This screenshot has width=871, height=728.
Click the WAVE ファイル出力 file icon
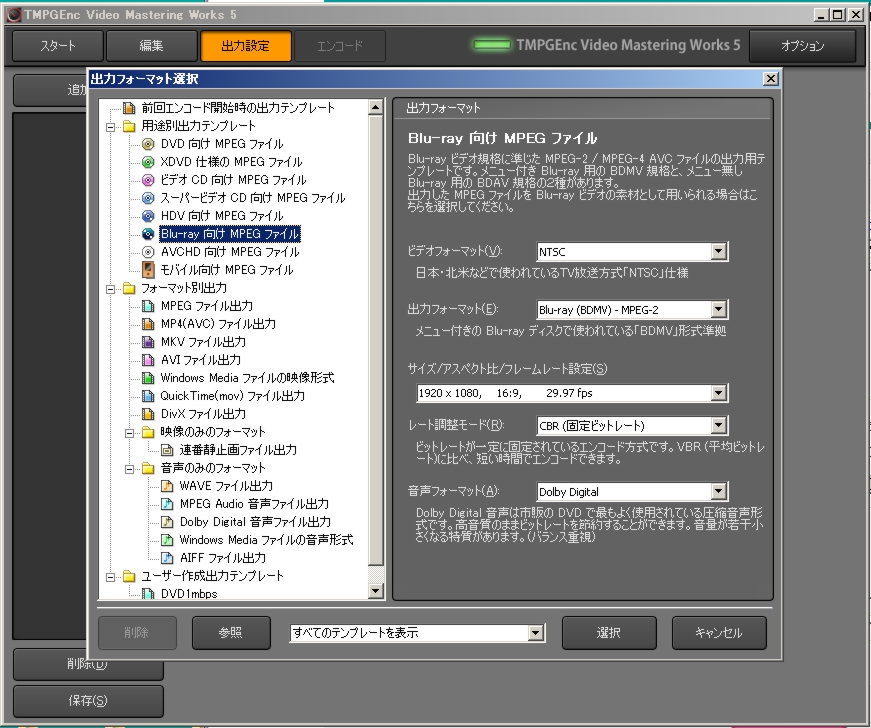(x=167, y=486)
